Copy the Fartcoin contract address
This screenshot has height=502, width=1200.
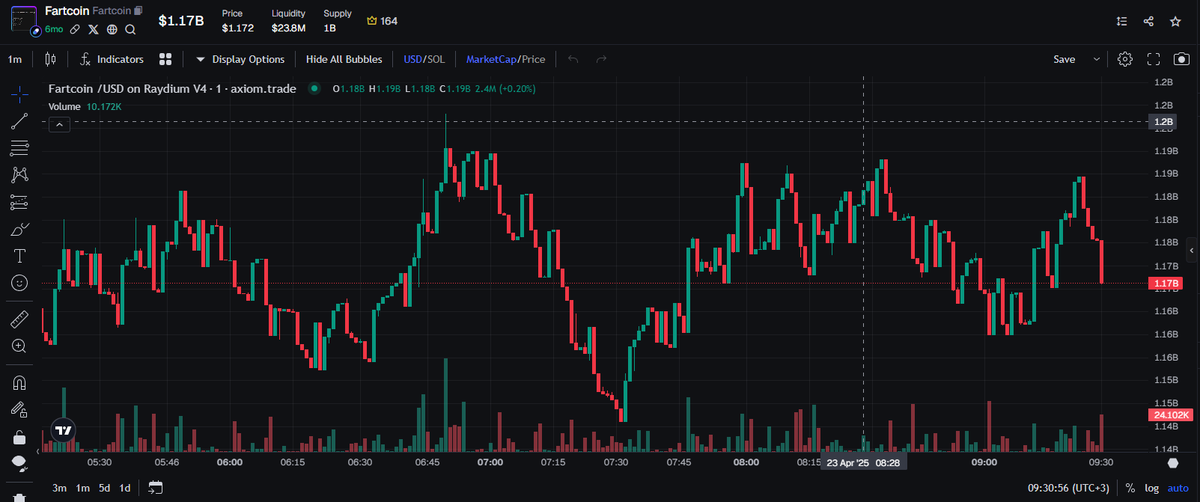pyautogui.click(x=138, y=10)
